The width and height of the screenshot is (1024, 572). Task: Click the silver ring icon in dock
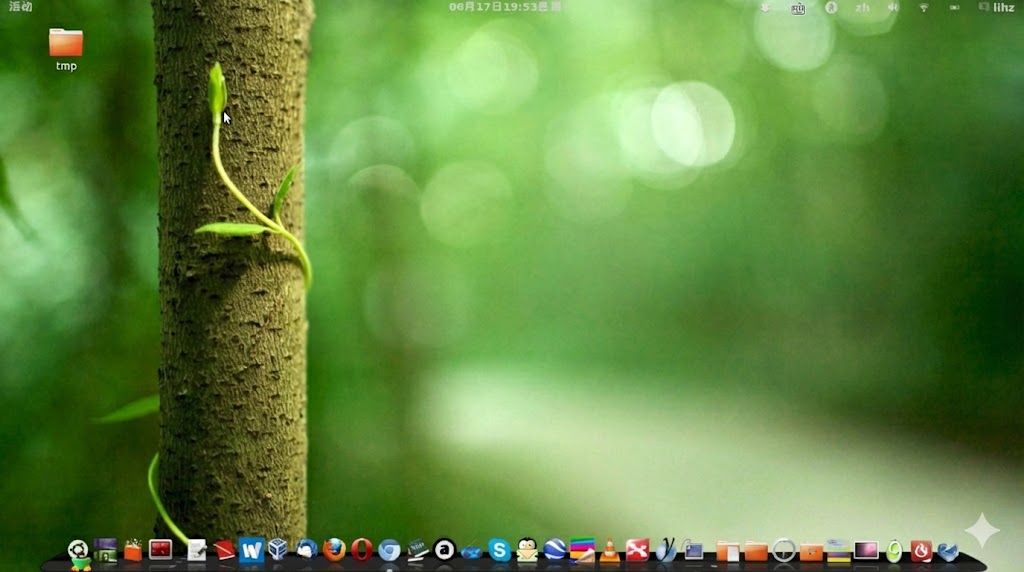[784, 550]
